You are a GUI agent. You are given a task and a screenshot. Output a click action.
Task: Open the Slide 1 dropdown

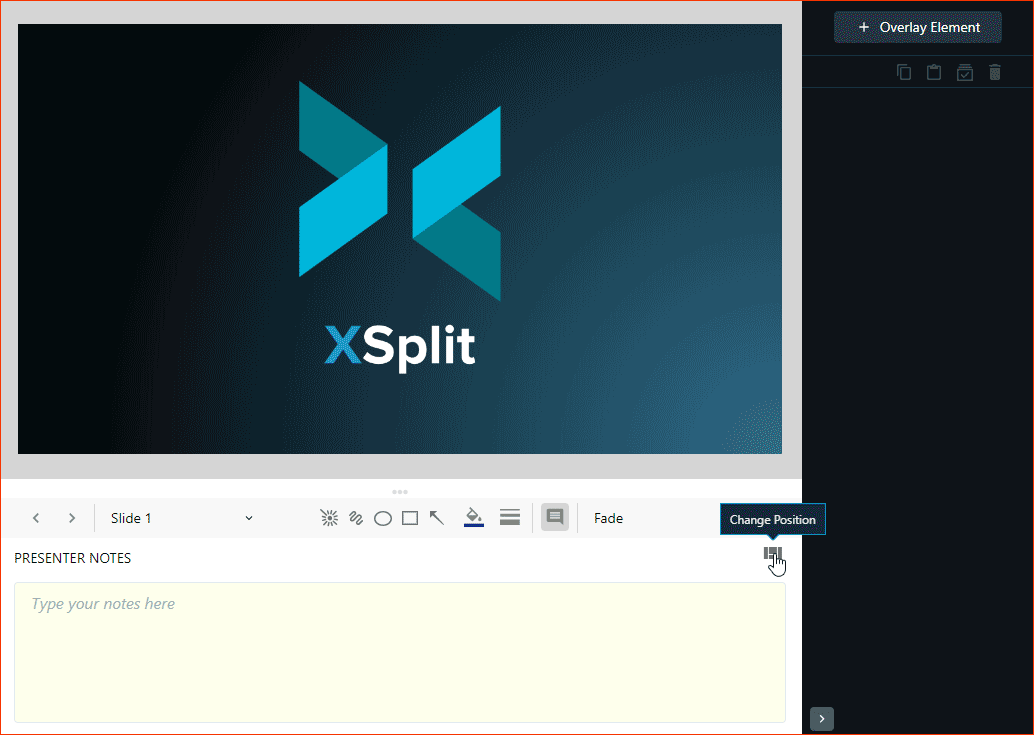pos(181,518)
